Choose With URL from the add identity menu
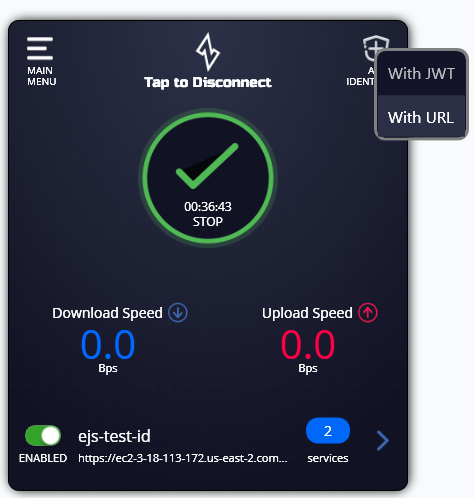This screenshot has width=475, height=498. pos(421,117)
